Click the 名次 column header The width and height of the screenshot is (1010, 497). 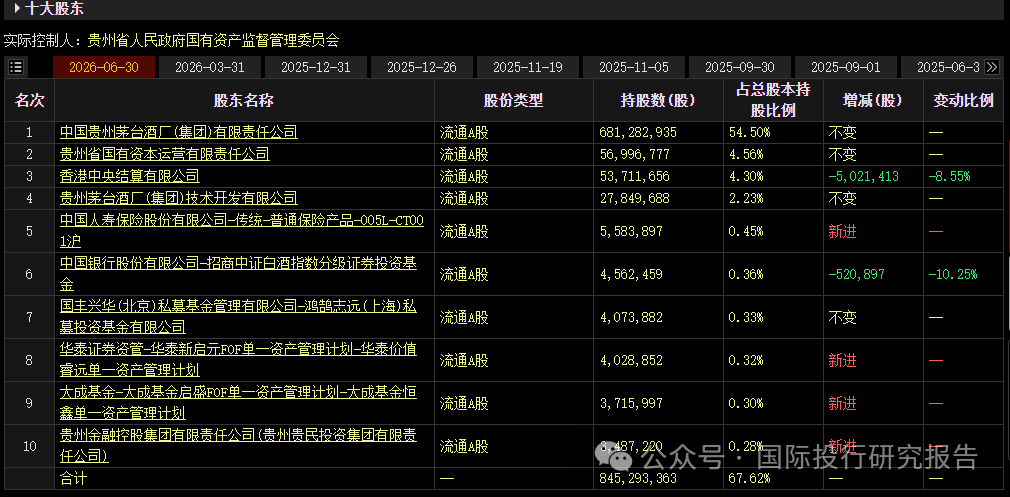pyautogui.click(x=30, y=100)
